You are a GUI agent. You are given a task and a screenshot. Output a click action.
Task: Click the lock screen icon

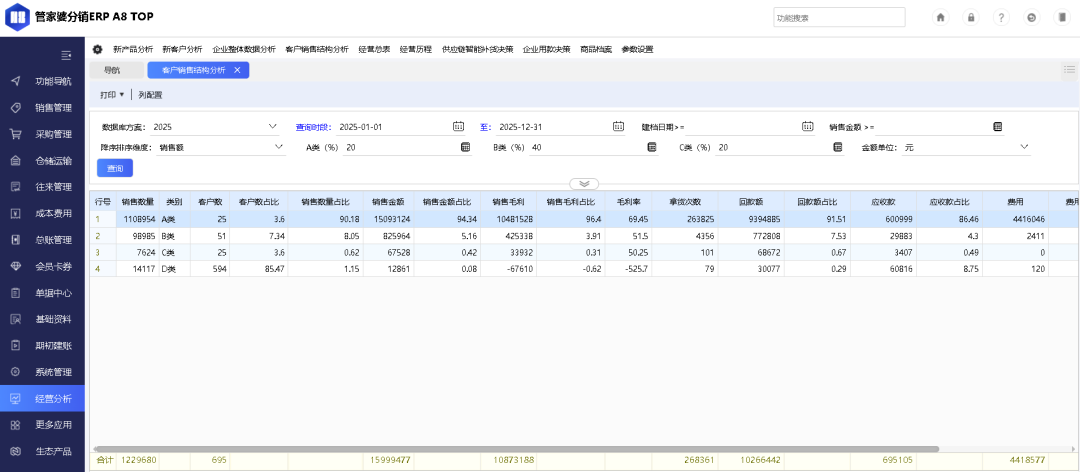[x=970, y=18]
